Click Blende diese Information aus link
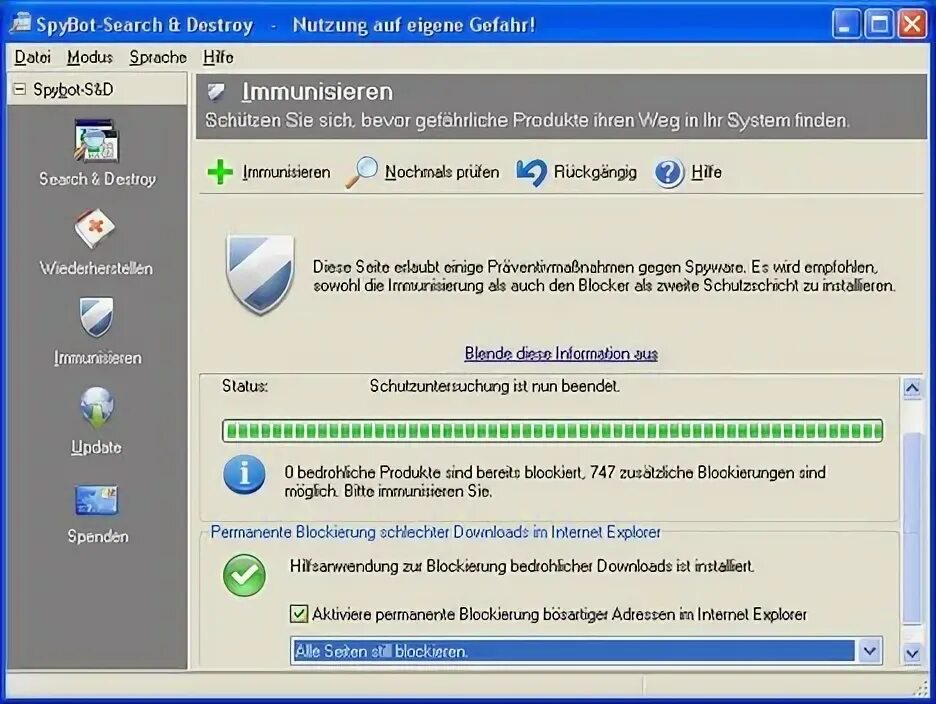The image size is (936, 704). [x=561, y=353]
